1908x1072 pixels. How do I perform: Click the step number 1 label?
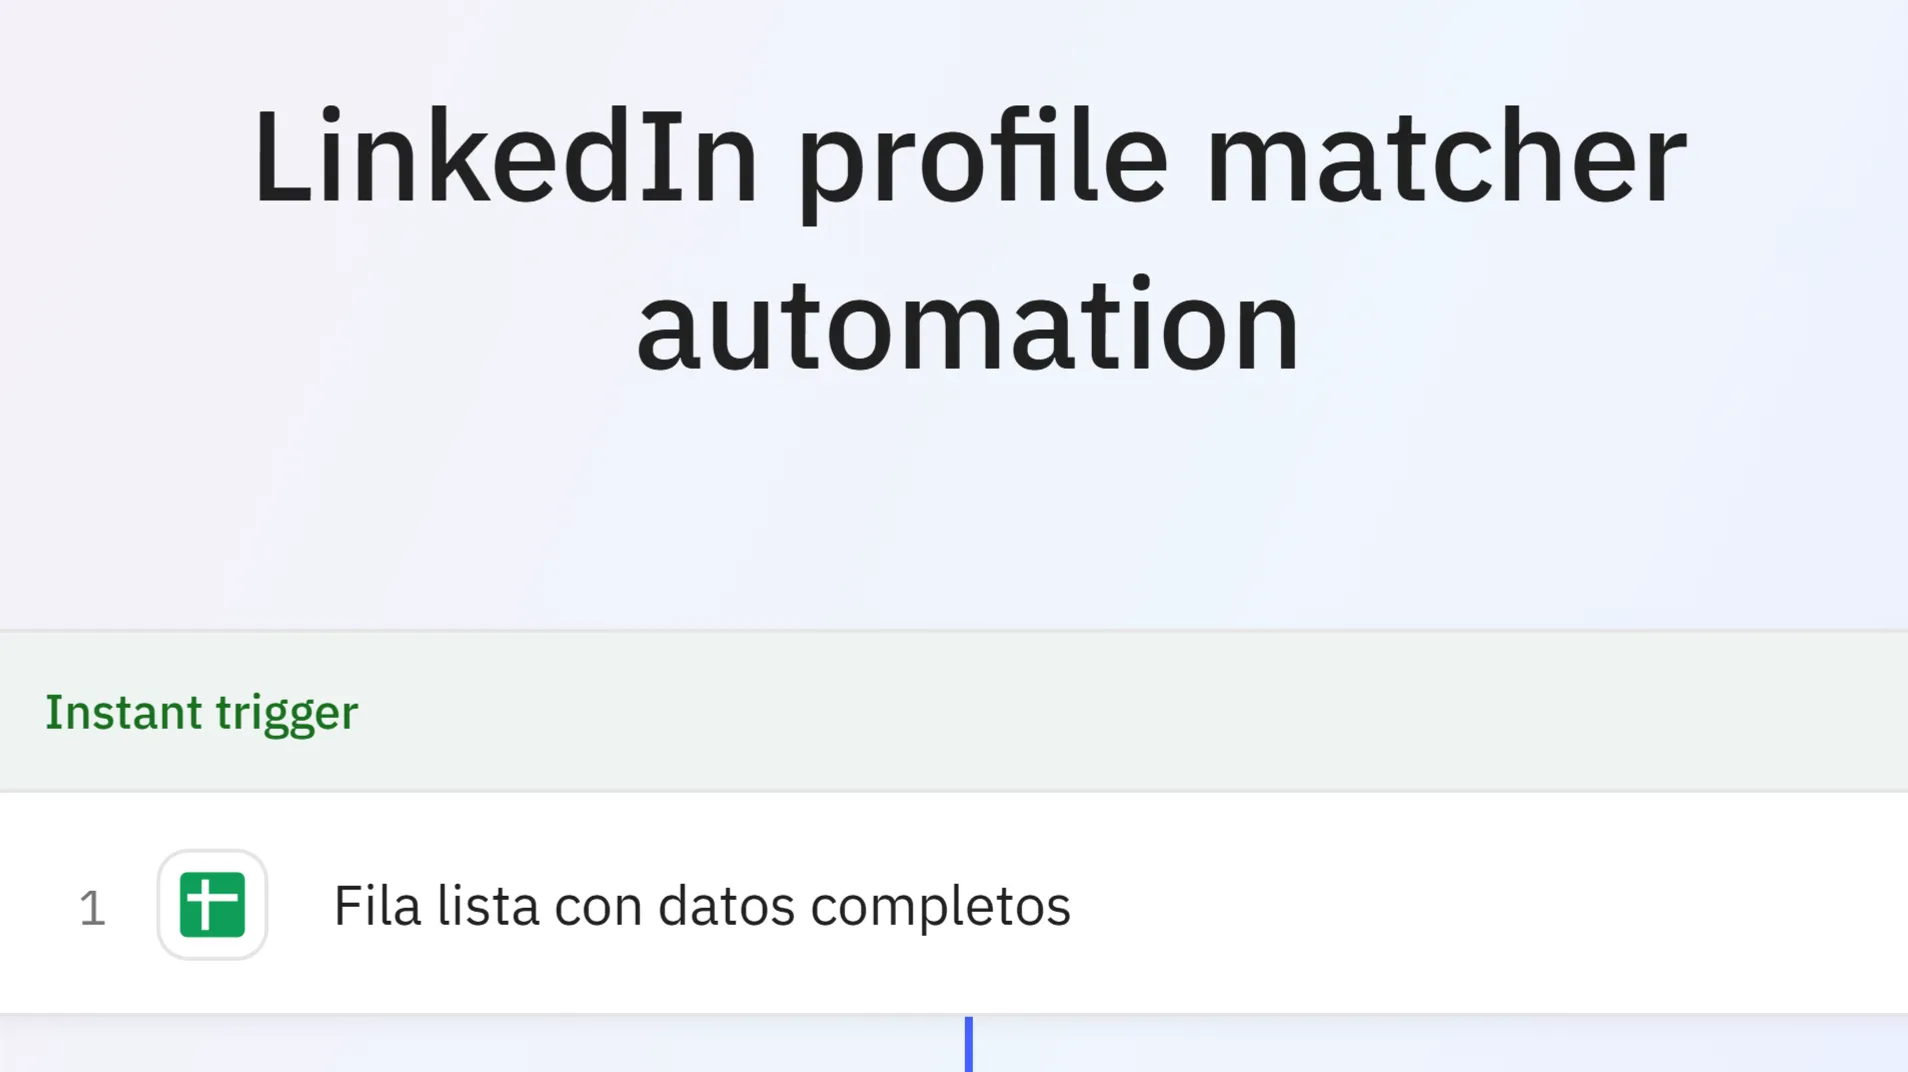point(92,908)
